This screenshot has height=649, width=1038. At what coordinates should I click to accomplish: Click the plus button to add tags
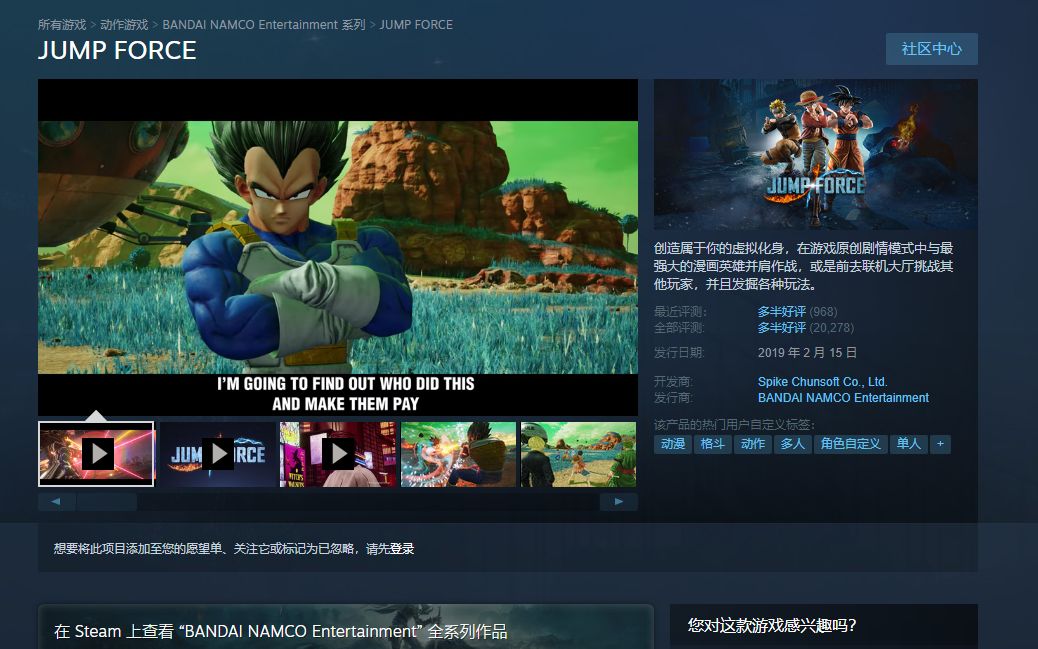click(x=939, y=444)
